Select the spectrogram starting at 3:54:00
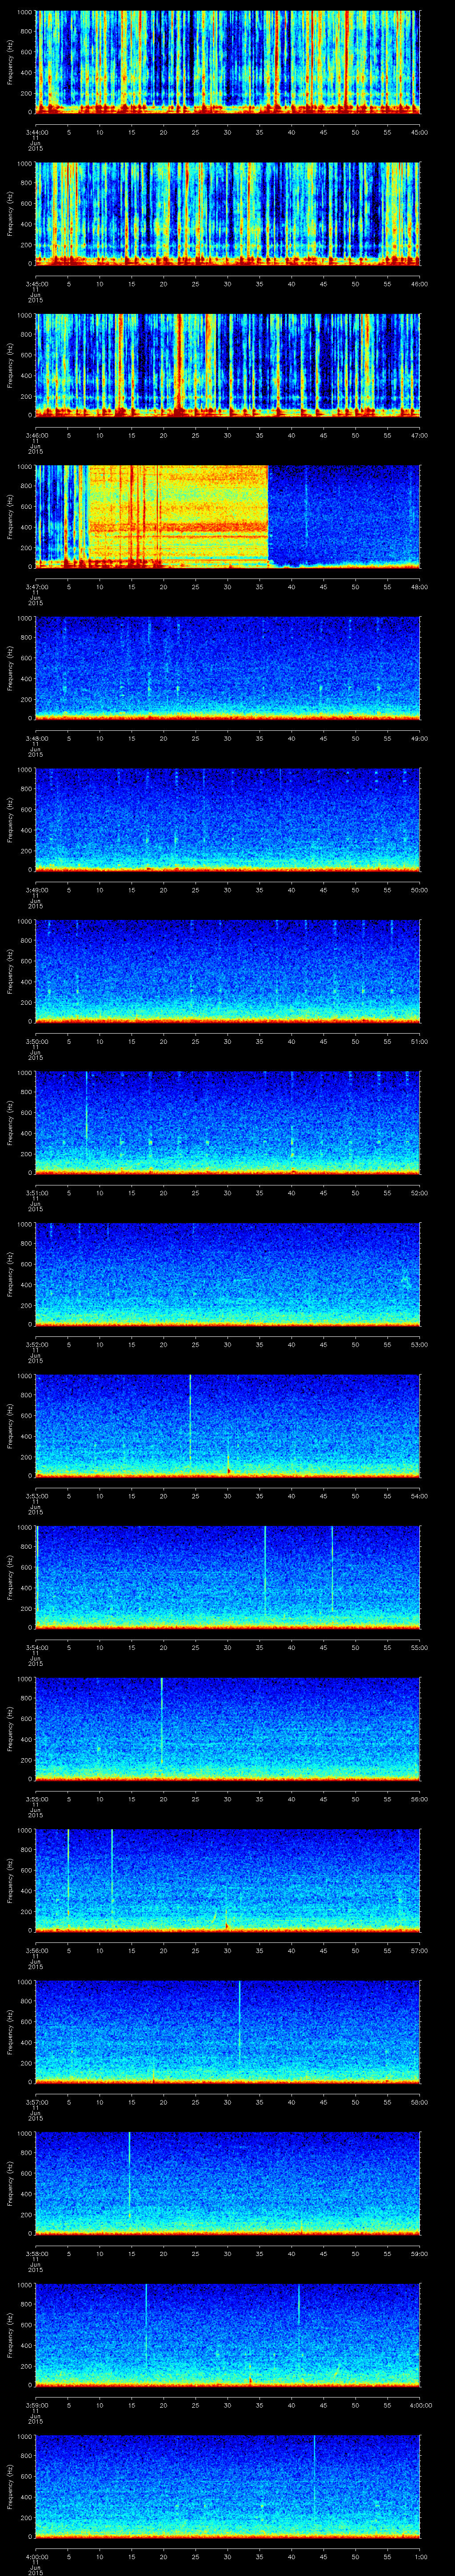Screen dimensions: 455x2576 228,1577
